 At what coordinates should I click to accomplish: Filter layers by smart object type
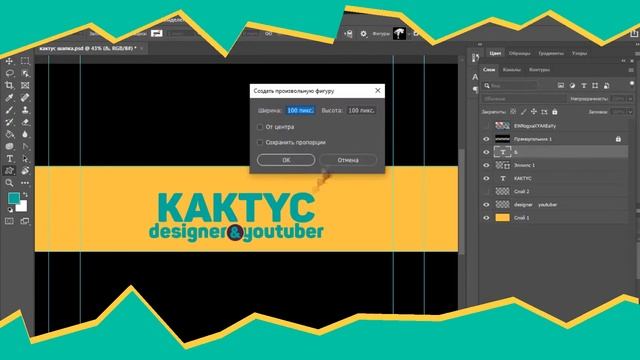[607, 85]
